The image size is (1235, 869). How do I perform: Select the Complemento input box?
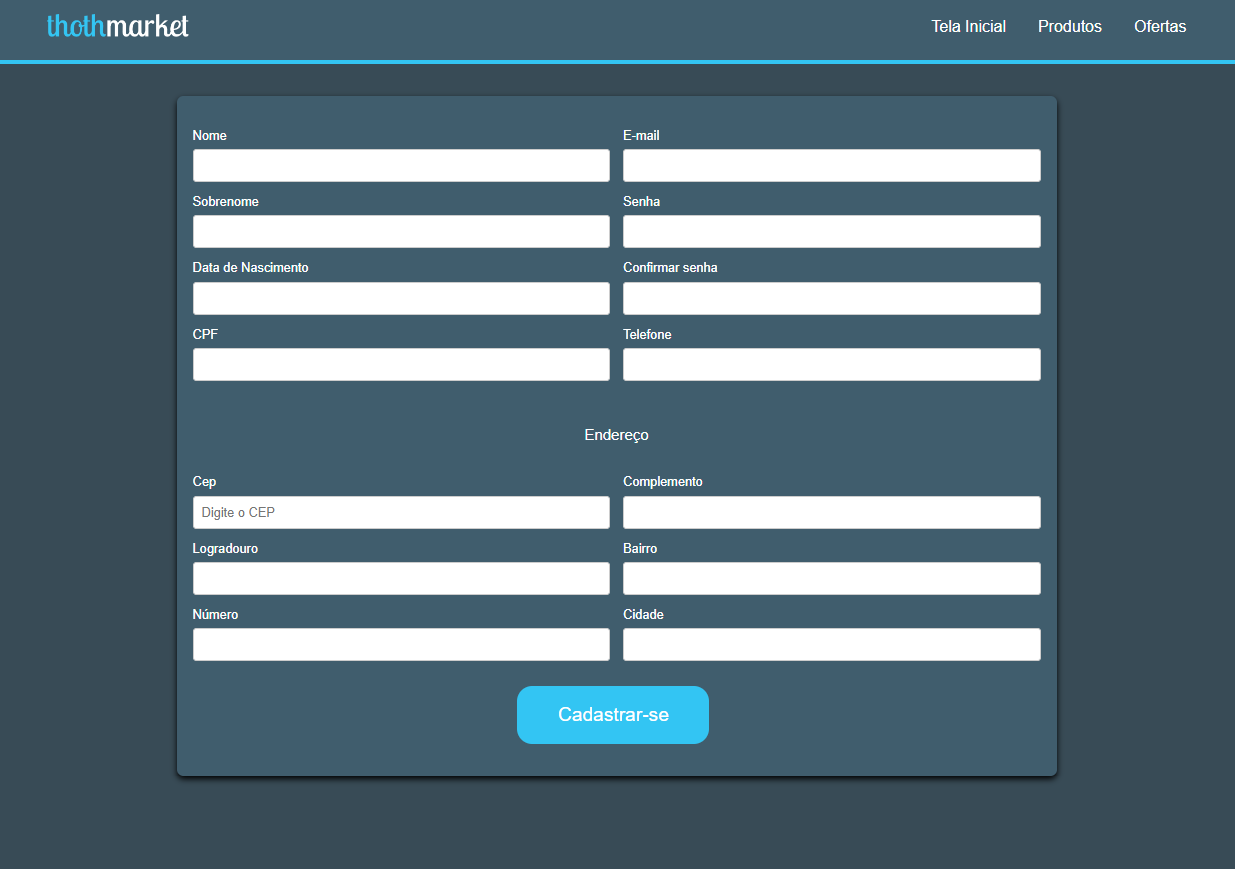point(831,513)
